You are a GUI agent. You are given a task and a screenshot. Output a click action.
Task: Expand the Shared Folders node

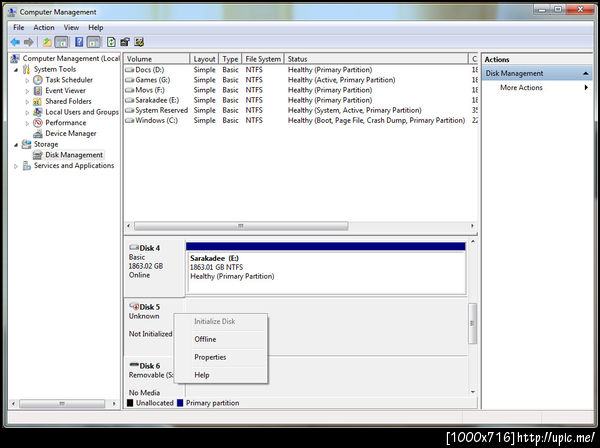click(27, 102)
